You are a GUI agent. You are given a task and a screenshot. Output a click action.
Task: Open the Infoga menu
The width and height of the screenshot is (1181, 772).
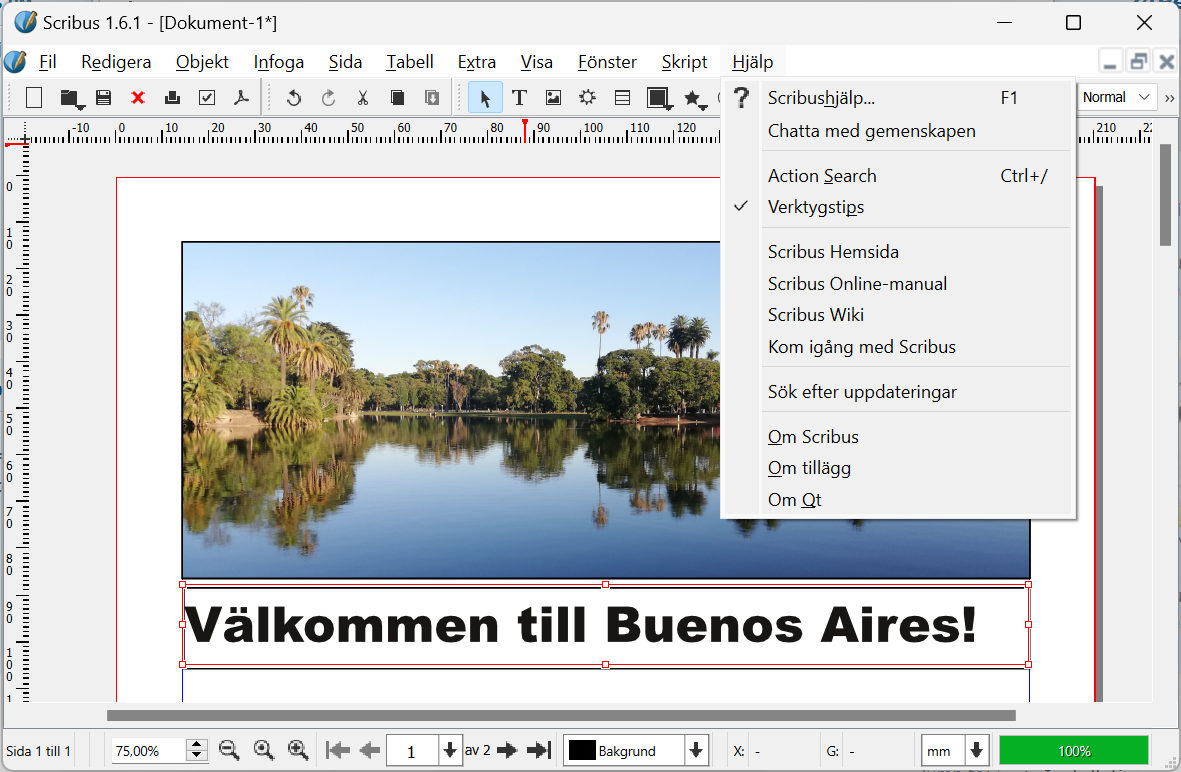(279, 62)
